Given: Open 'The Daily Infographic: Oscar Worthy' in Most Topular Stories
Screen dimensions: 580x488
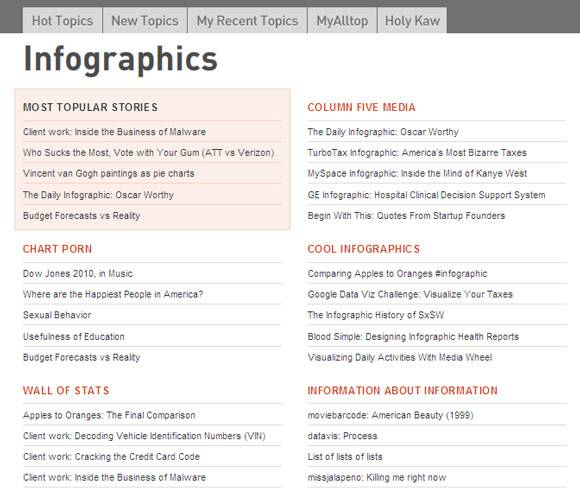Looking at the screenshot, I should (x=98, y=195).
